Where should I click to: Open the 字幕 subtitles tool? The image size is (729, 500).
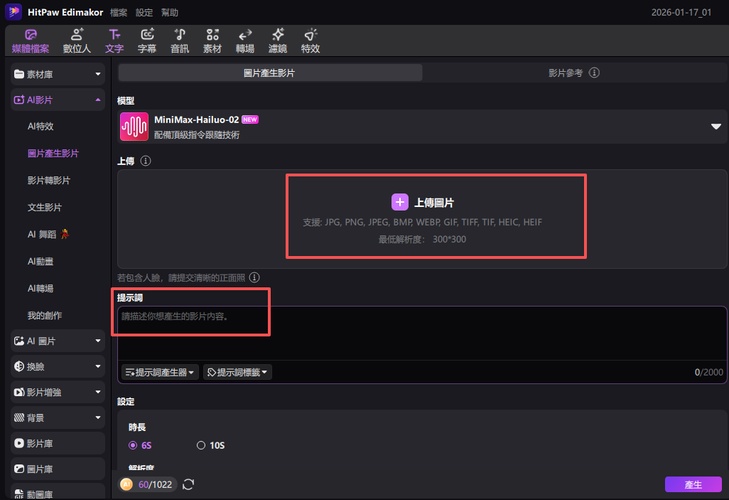[147, 41]
